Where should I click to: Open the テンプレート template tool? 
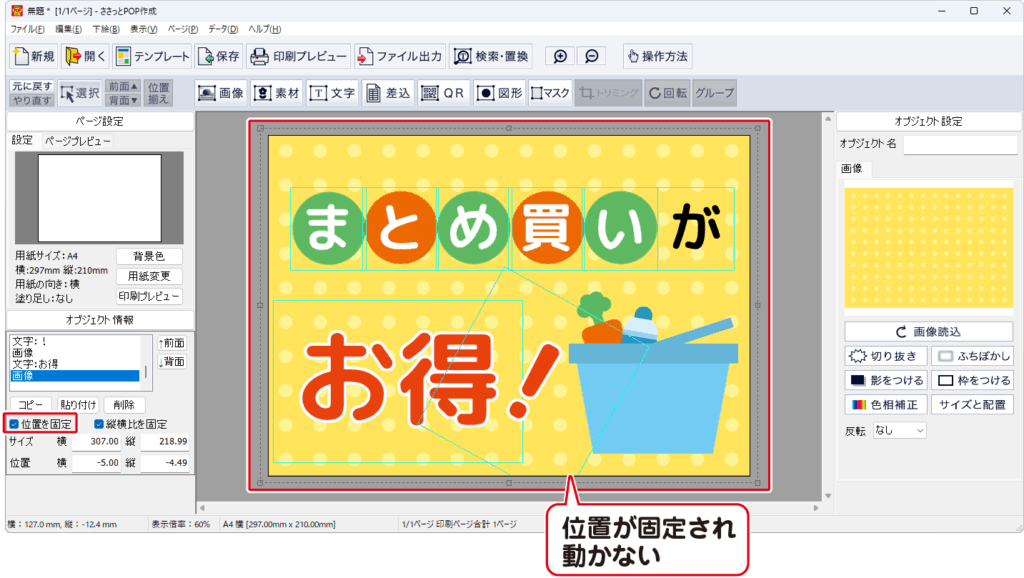click(x=150, y=56)
